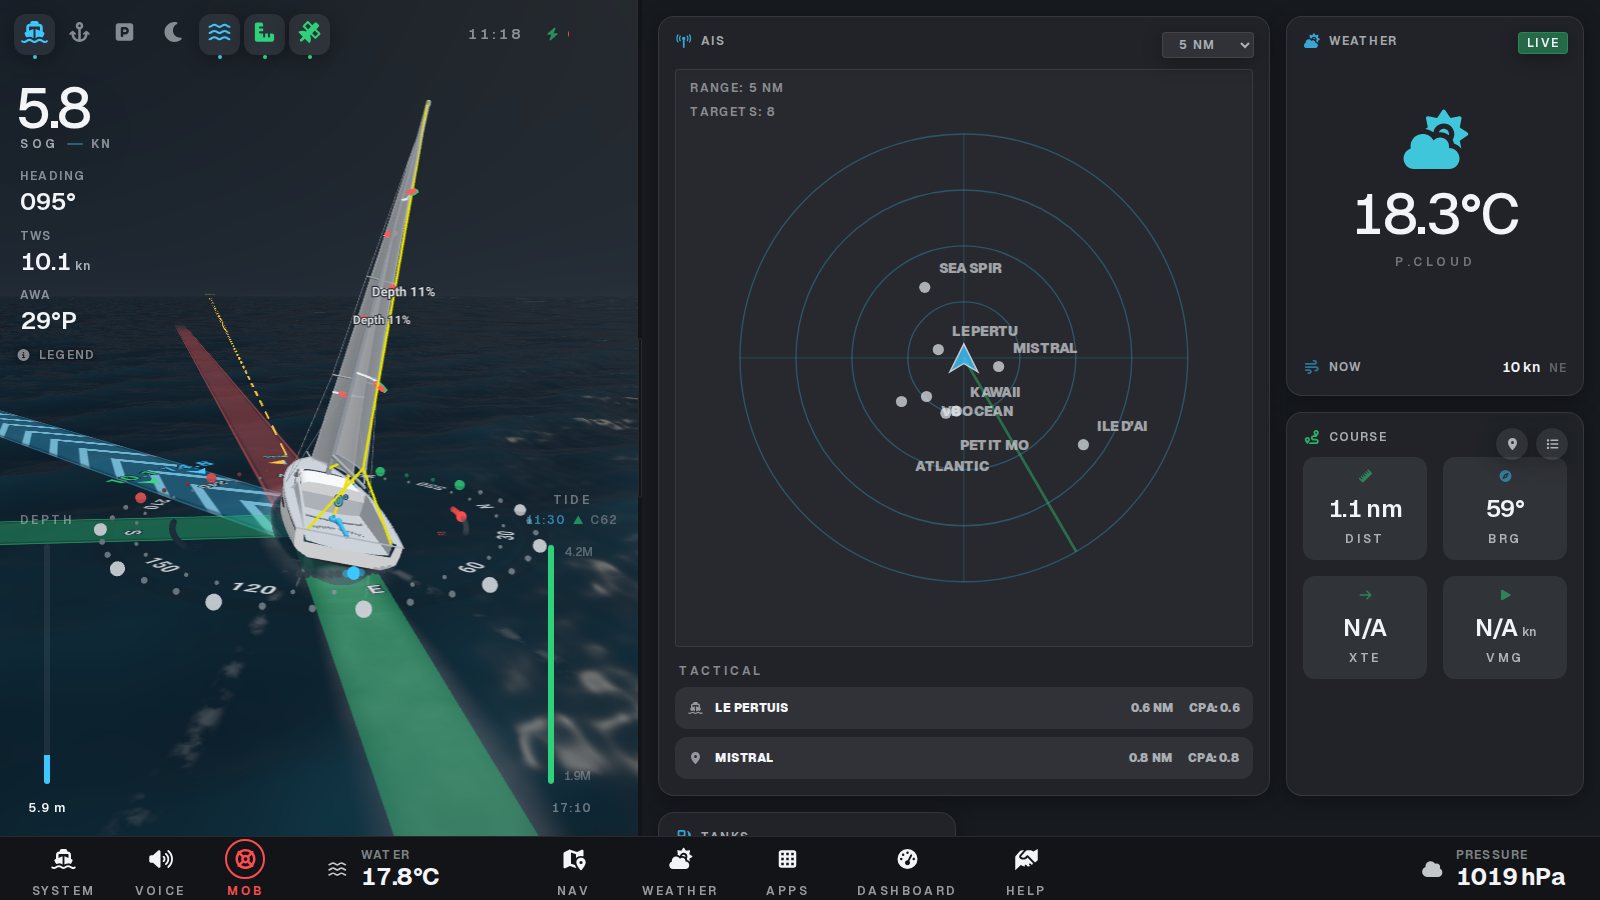Viewport: 1600px width, 900px height.
Task: Switch to anchor mode
Action: click(80, 33)
